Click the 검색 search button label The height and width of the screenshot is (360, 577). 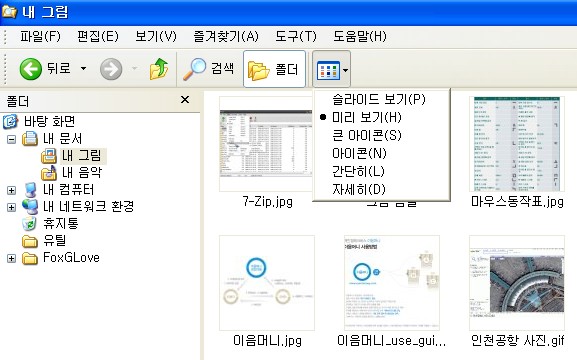(222, 68)
